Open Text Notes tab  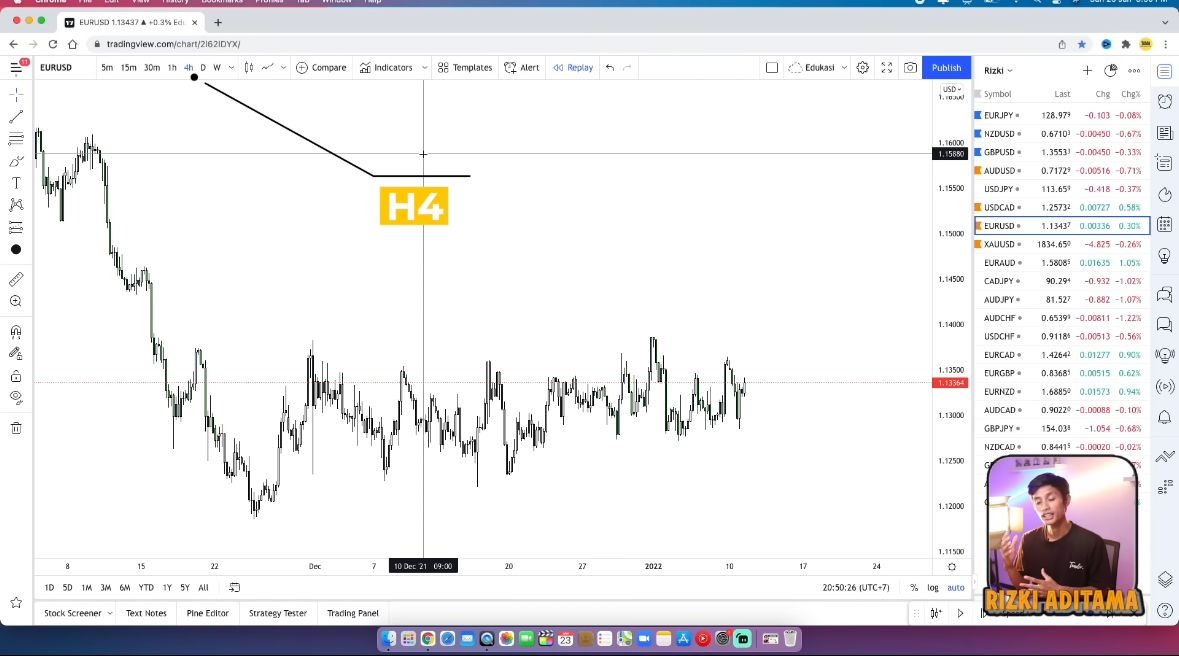[146, 613]
